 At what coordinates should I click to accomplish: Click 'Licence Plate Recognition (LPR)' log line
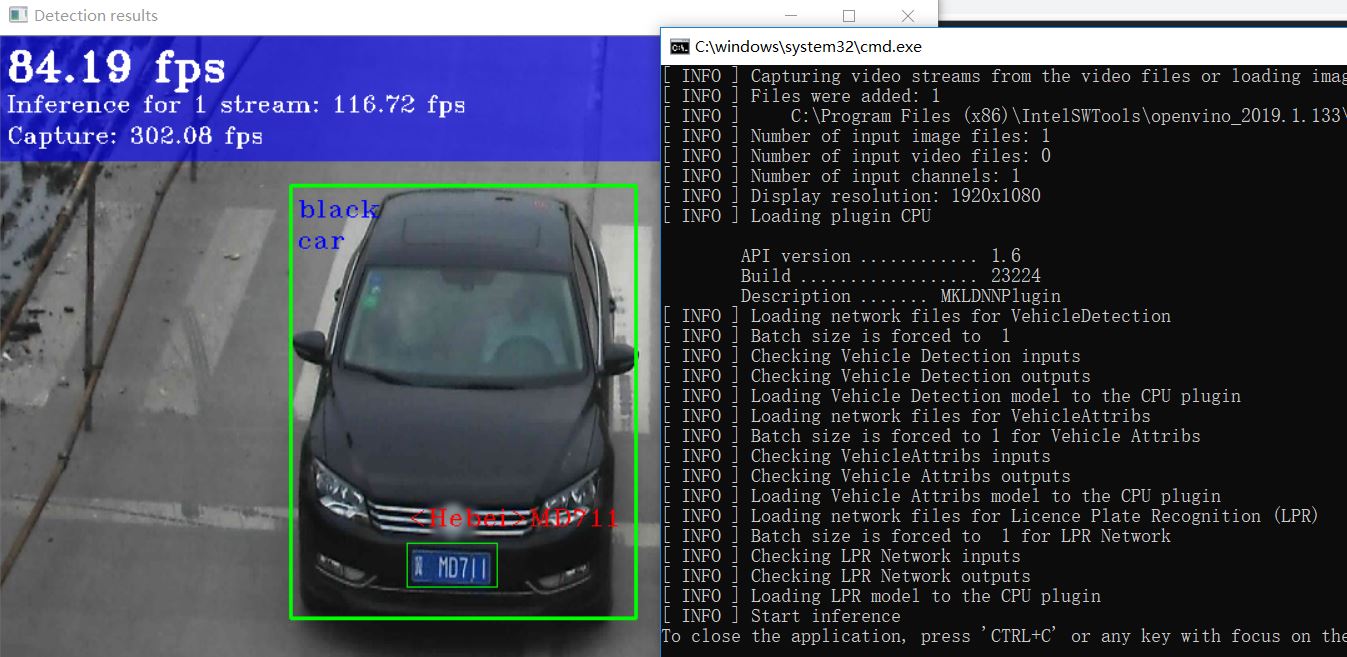[990, 516]
